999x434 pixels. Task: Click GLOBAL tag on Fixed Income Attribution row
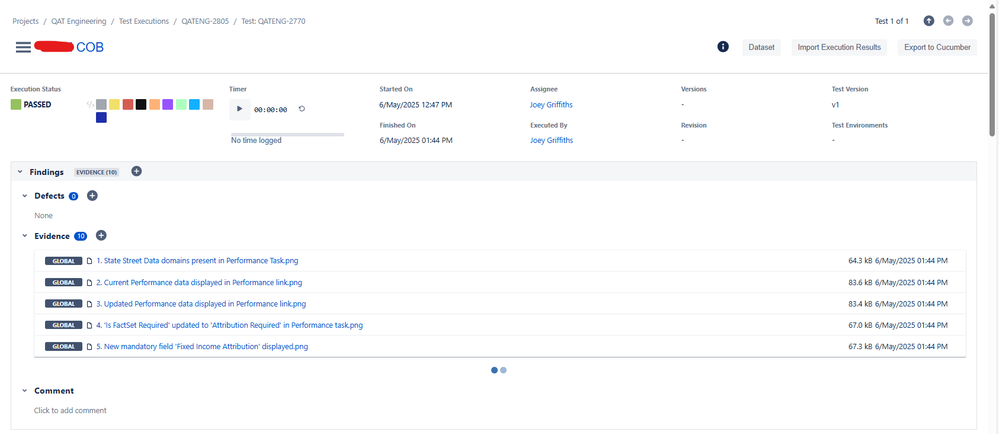point(64,347)
